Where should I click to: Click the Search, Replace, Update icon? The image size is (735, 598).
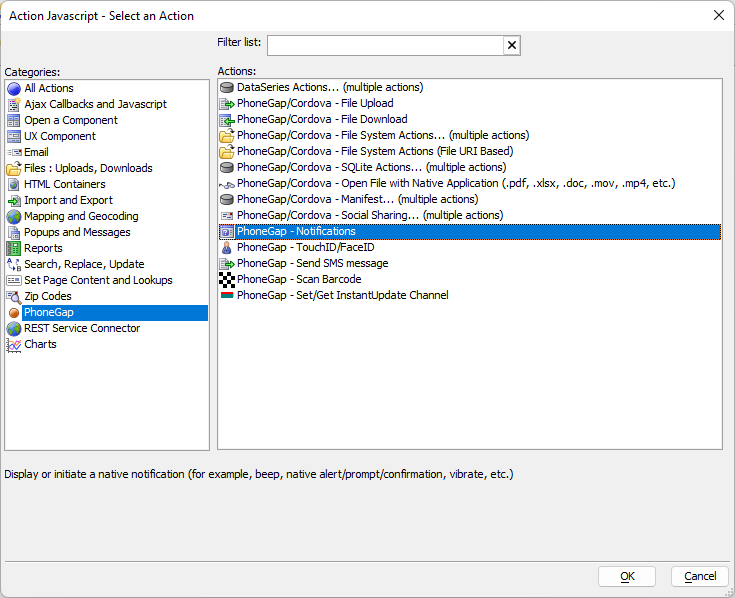click(14, 264)
